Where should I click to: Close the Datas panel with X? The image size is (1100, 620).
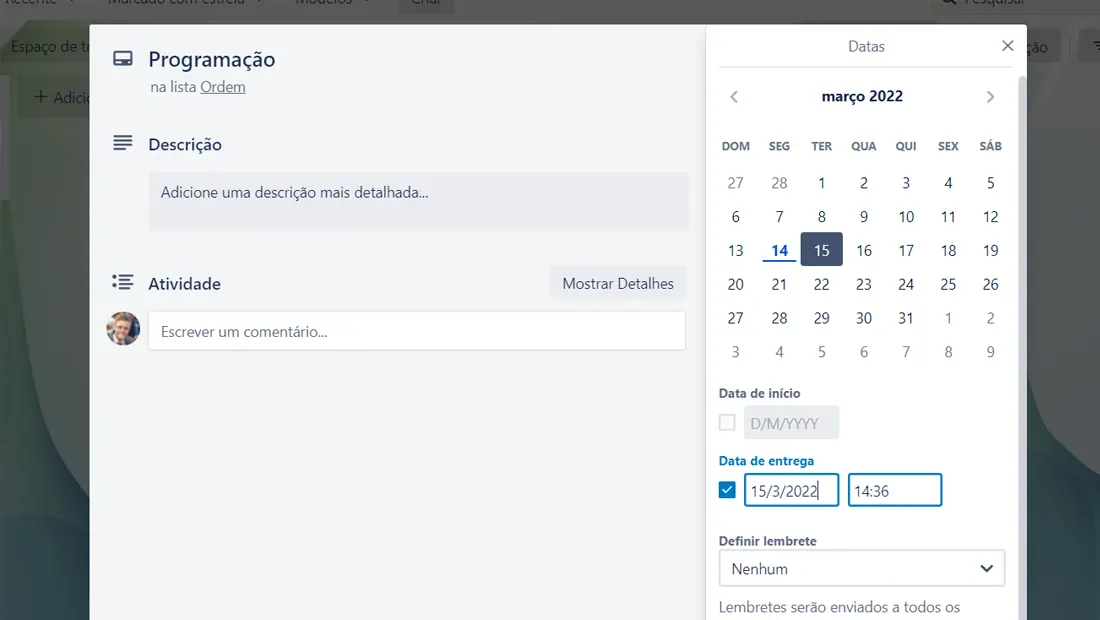pyautogui.click(x=1007, y=46)
